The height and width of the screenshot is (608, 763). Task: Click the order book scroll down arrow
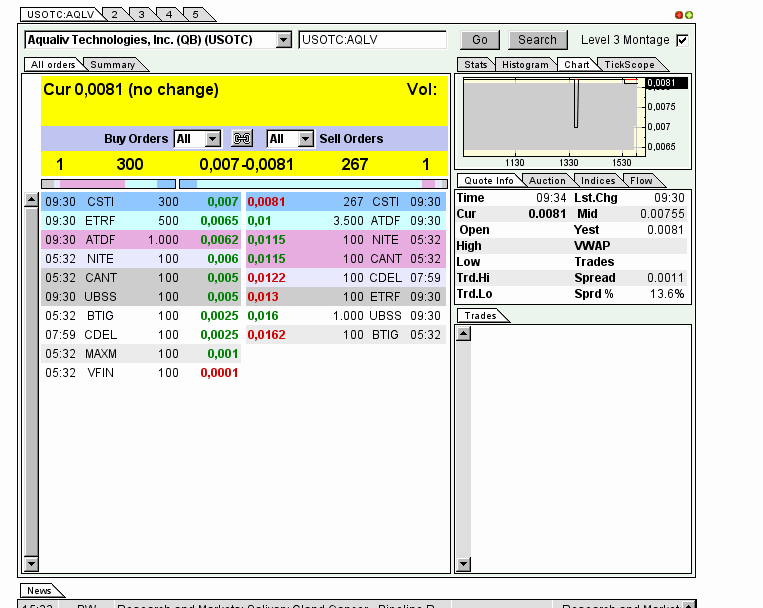(x=31, y=564)
